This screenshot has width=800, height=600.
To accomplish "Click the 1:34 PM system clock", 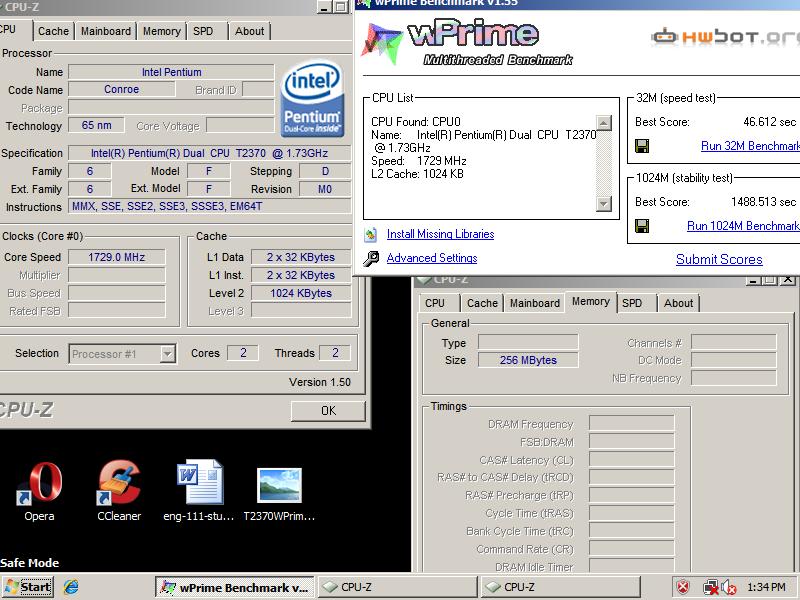I will pyautogui.click(x=766, y=587).
